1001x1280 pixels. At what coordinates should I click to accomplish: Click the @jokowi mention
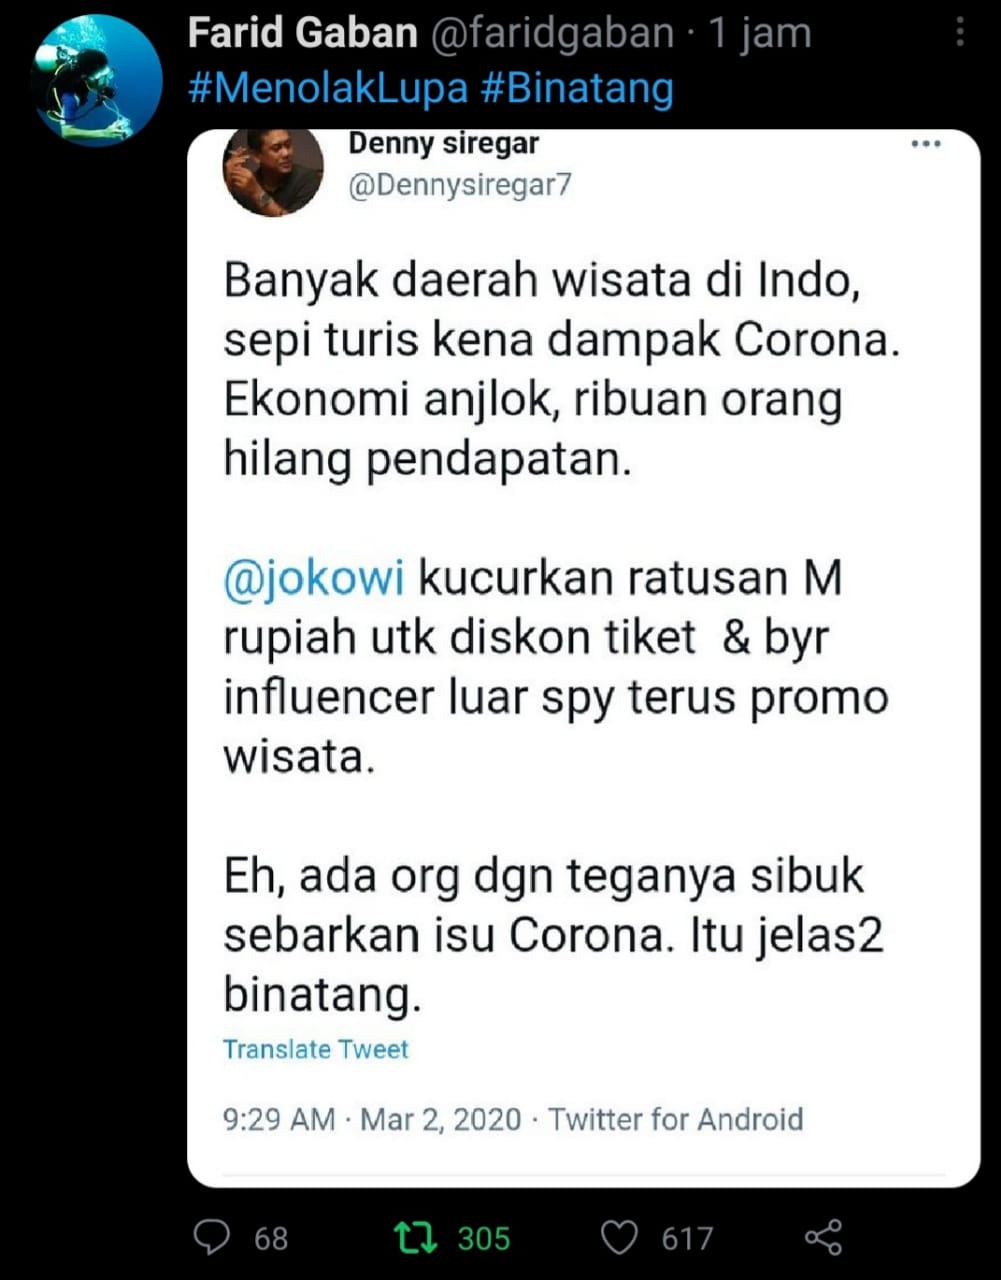314,580
